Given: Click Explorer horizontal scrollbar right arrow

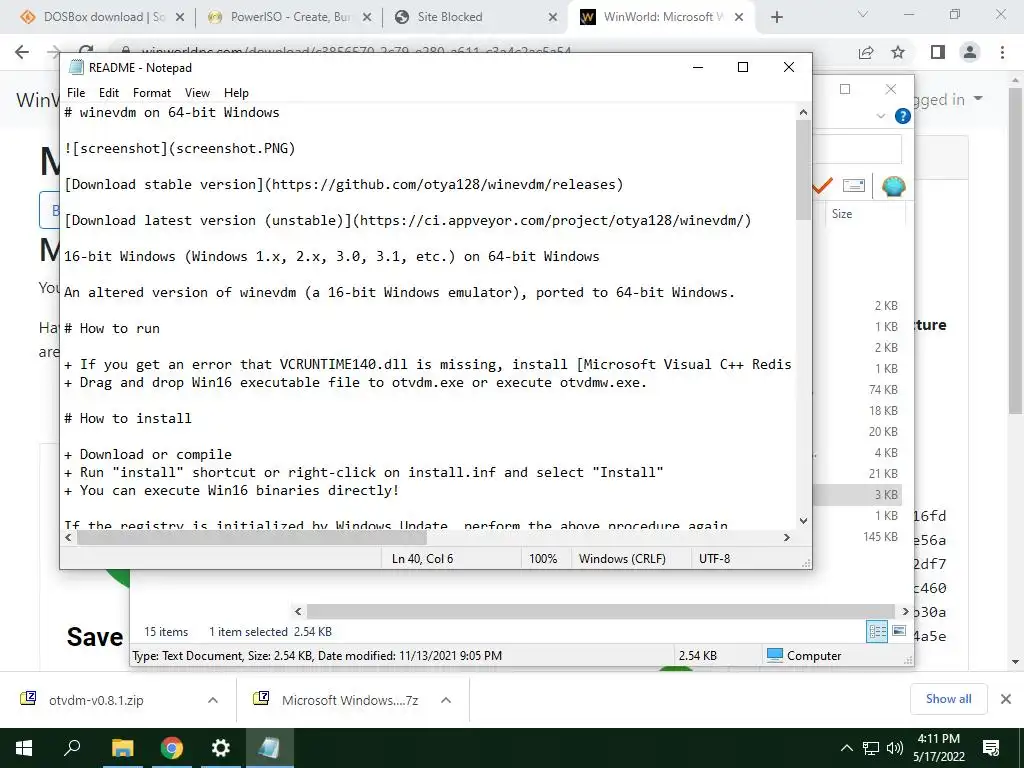Looking at the screenshot, I should click(x=905, y=611).
